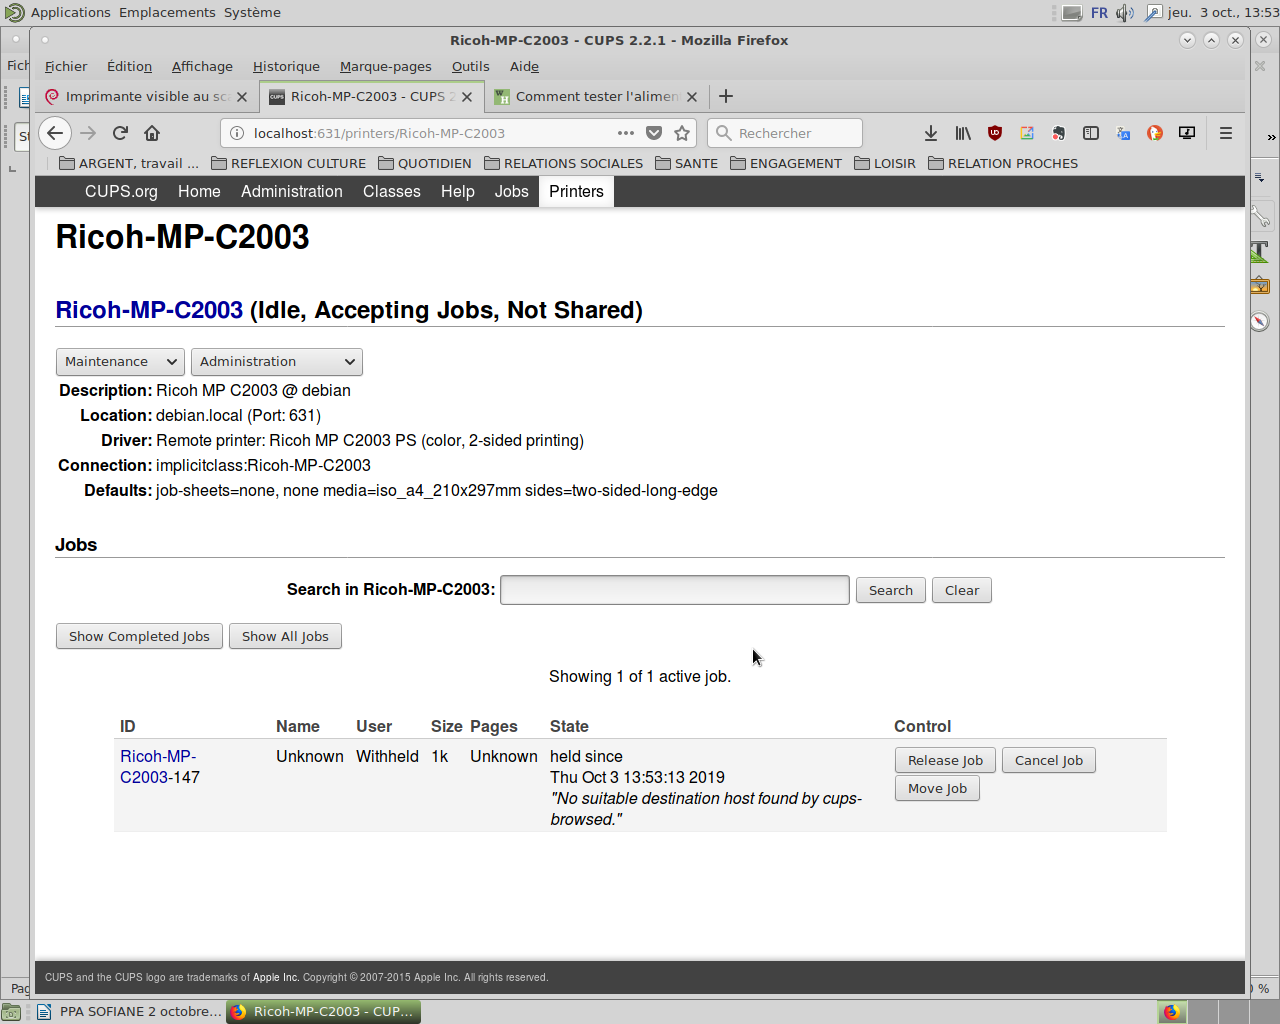Open the Aide menu

click(x=524, y=66)
